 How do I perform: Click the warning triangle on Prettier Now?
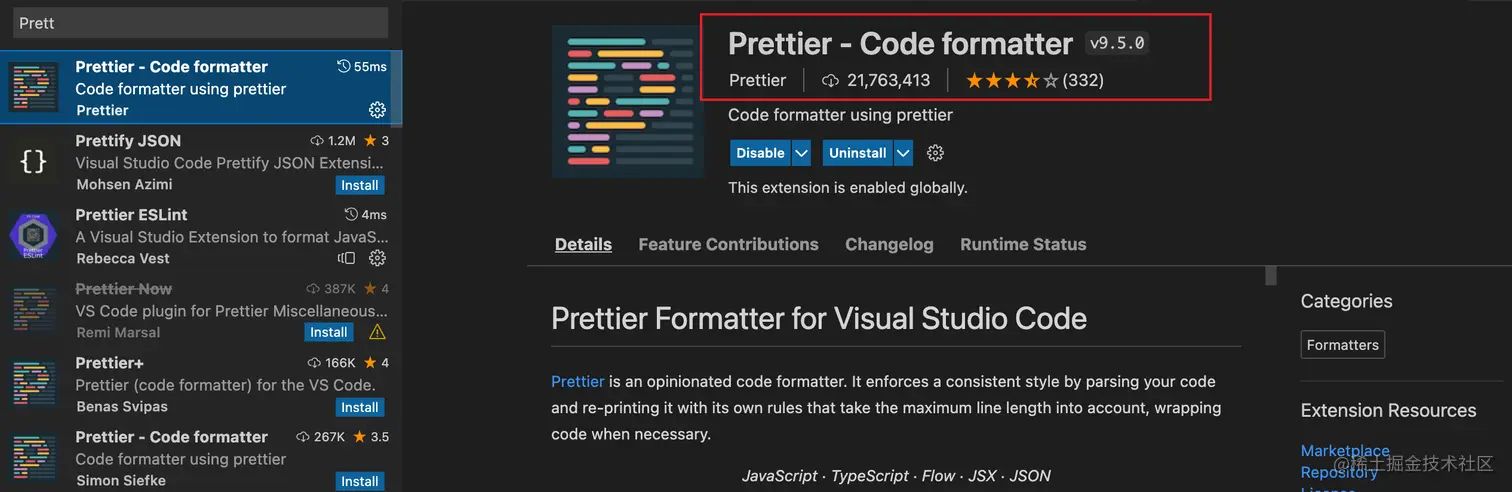[x=377, y=332]
